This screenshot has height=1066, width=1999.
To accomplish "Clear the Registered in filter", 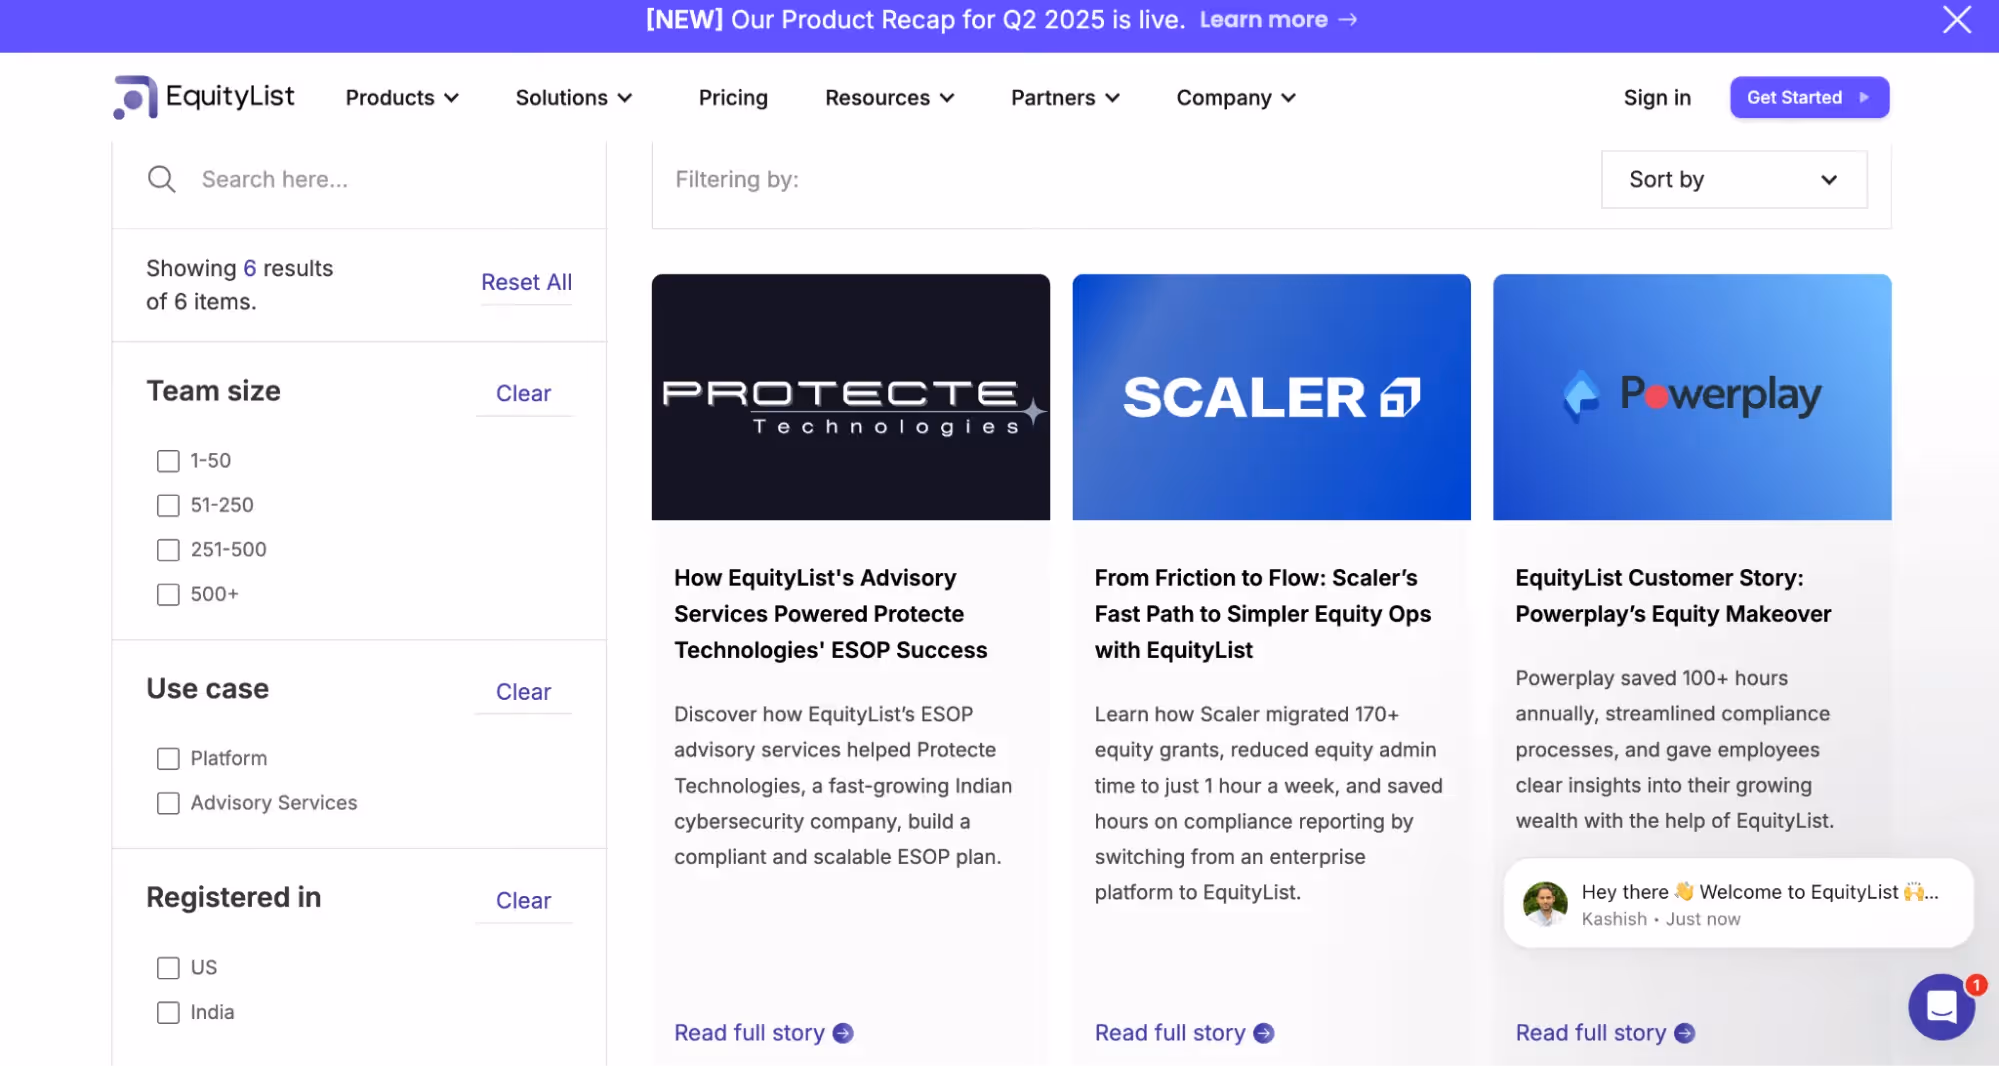I will pos(523,900).
